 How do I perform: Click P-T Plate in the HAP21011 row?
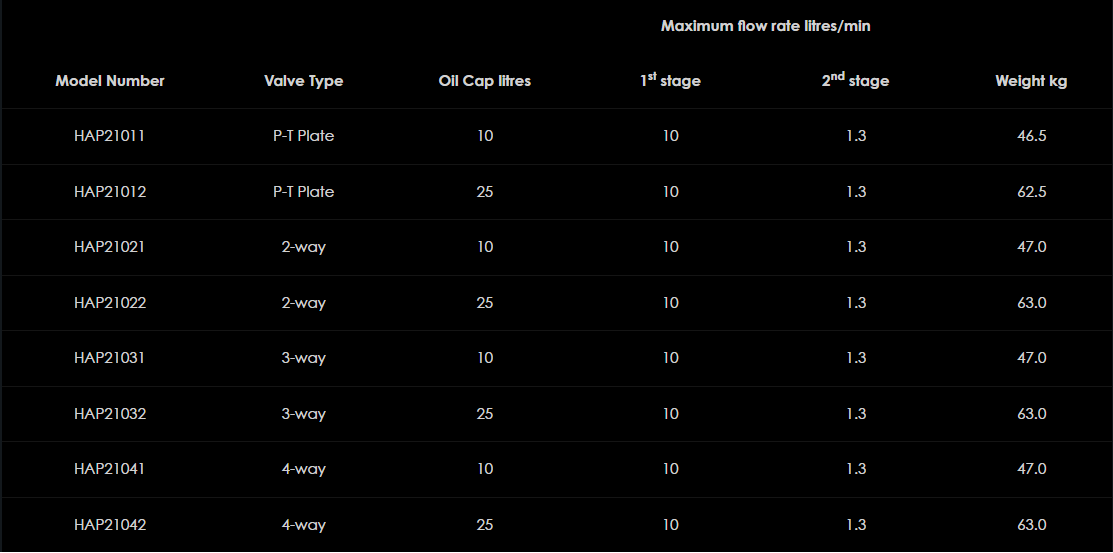(303, 136)
